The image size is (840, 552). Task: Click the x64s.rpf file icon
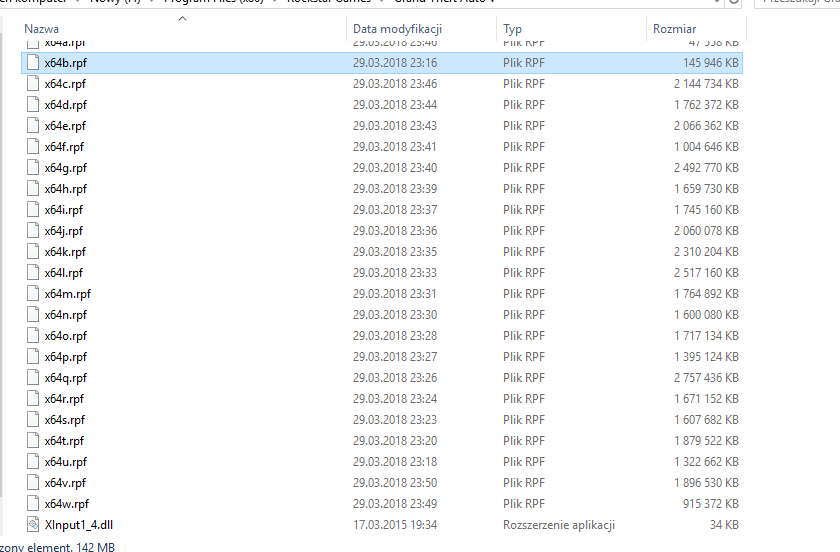(33, 420)
